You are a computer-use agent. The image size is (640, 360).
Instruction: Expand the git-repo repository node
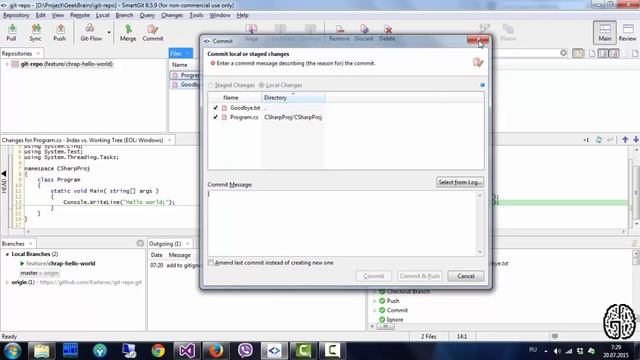point(7,64)
